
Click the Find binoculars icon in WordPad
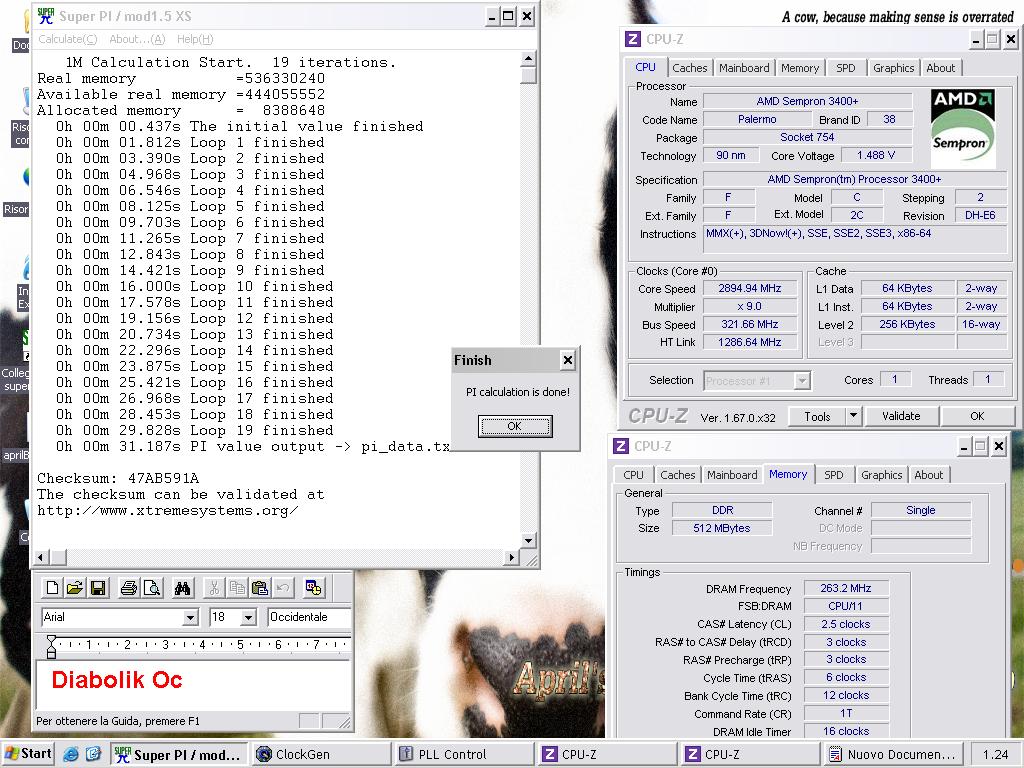pyautogui.click(x=182, y=588)
